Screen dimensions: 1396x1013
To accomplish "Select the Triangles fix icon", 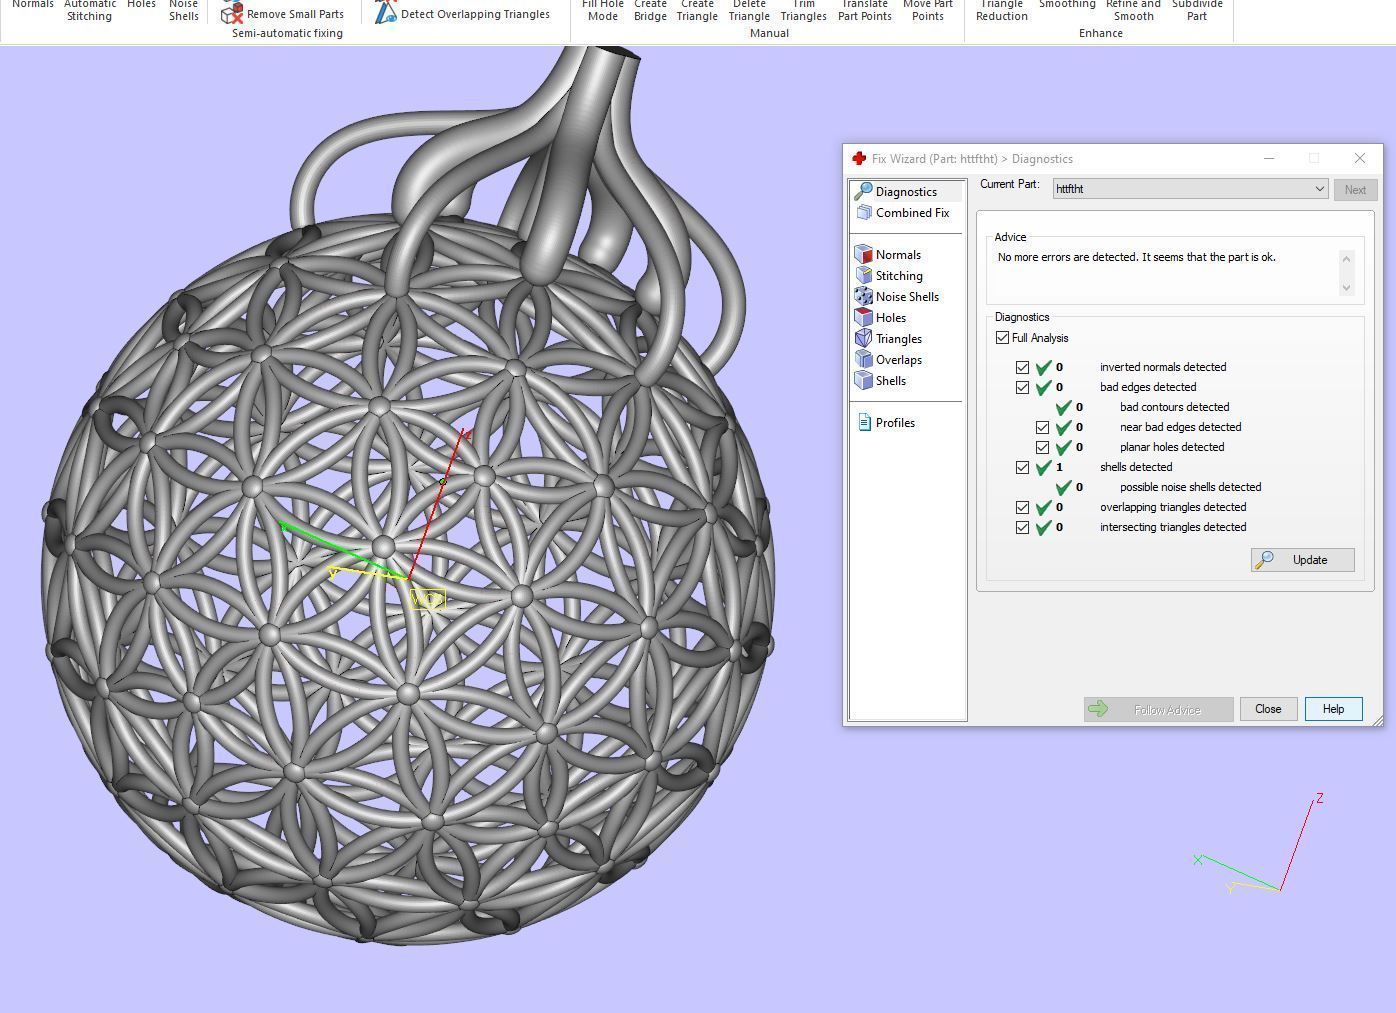I will coord(864,338).
